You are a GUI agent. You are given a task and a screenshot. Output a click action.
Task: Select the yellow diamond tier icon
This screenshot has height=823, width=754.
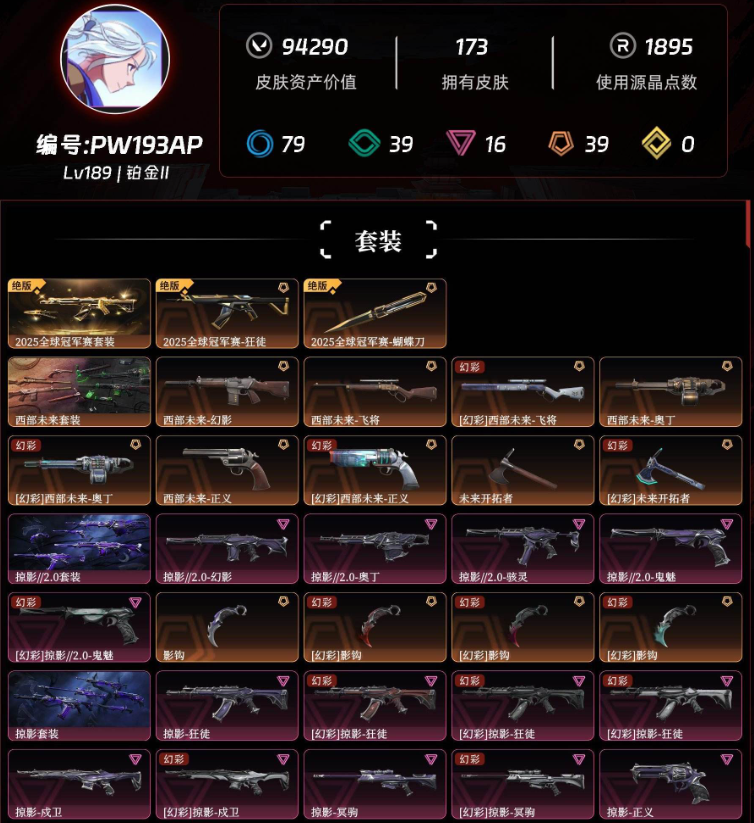(x=656, y=143)
